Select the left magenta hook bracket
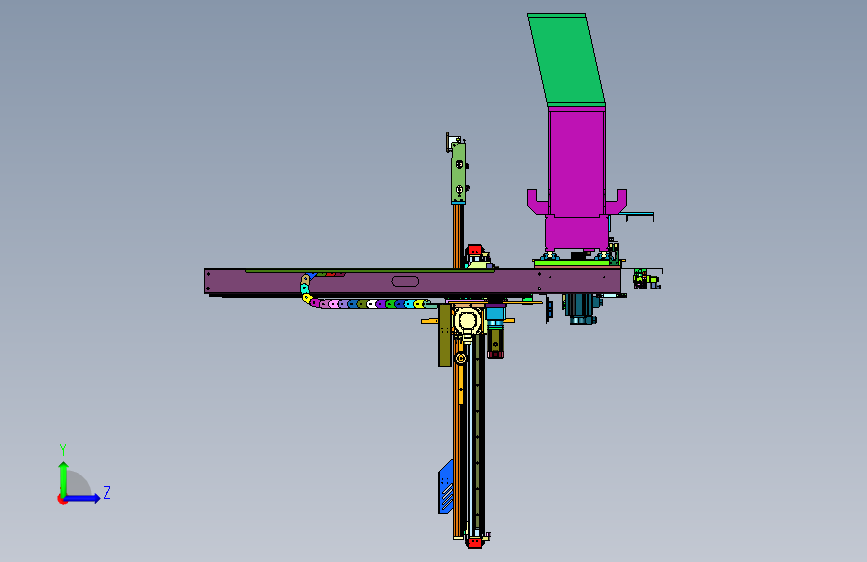 click(x=536, y=202)
